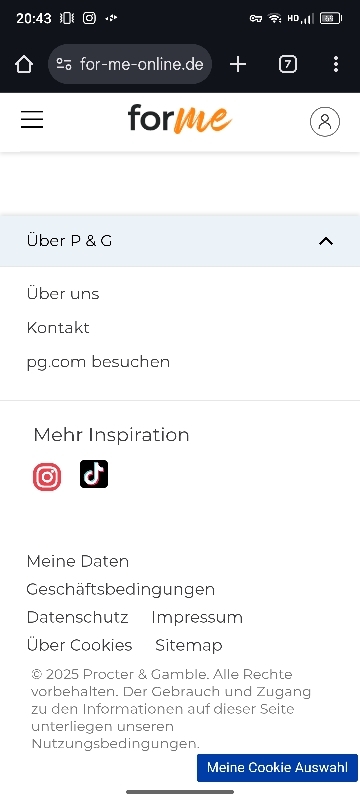
Task: Tap the browser home icon
Action: [x=24, y=64]
